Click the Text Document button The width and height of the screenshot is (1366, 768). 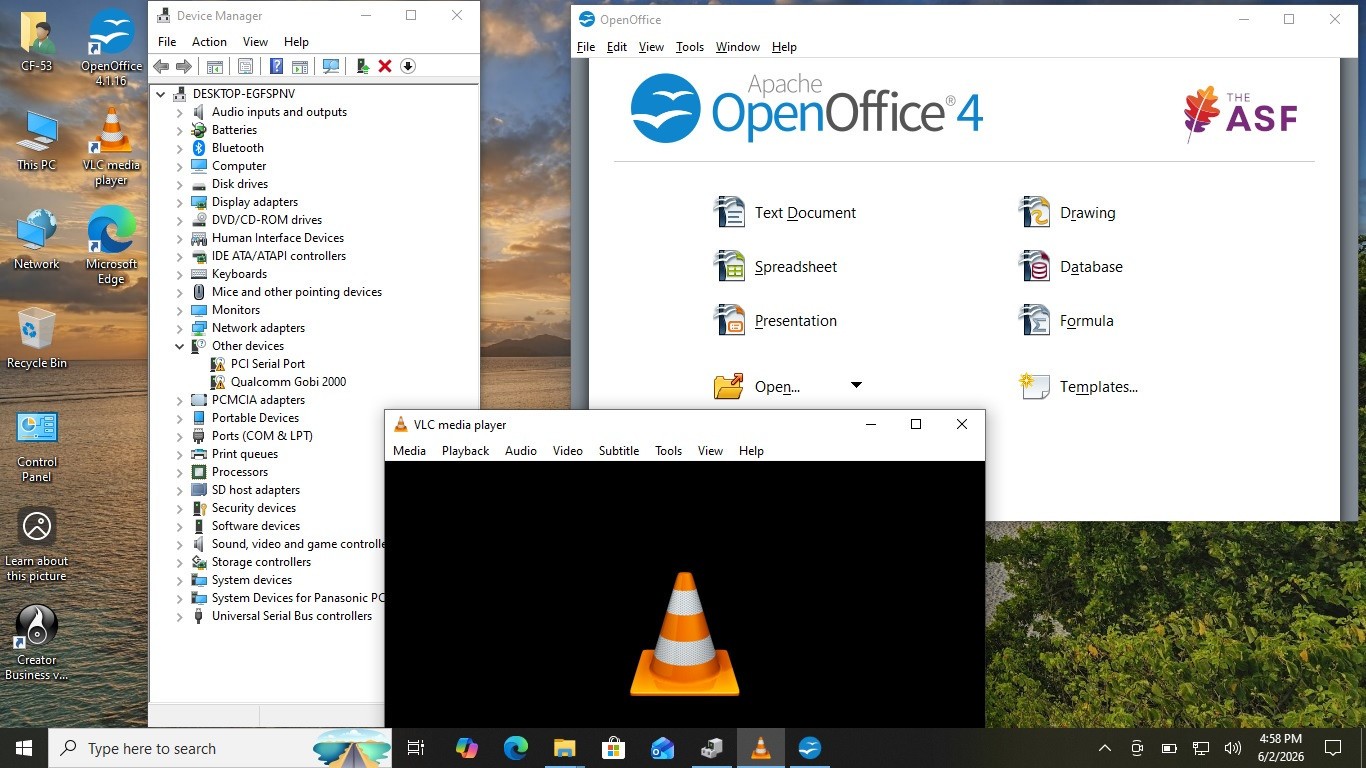coord(785,213)
